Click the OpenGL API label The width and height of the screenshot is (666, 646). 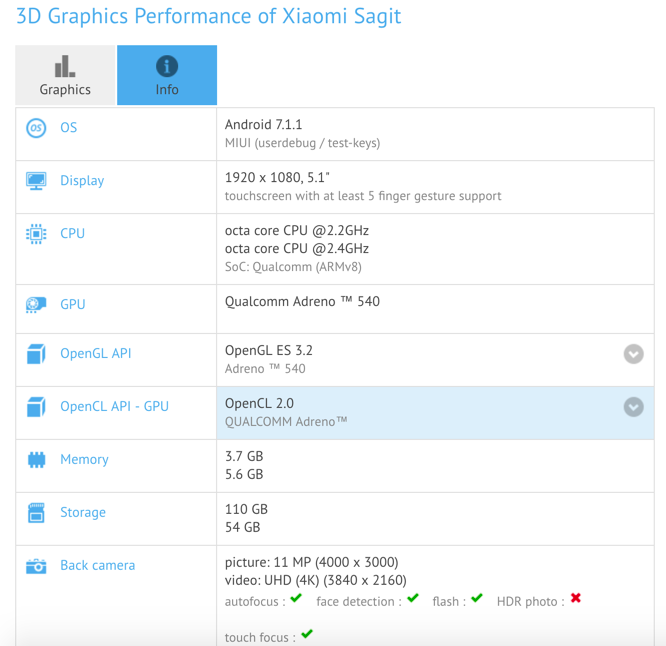click(96, 353)
